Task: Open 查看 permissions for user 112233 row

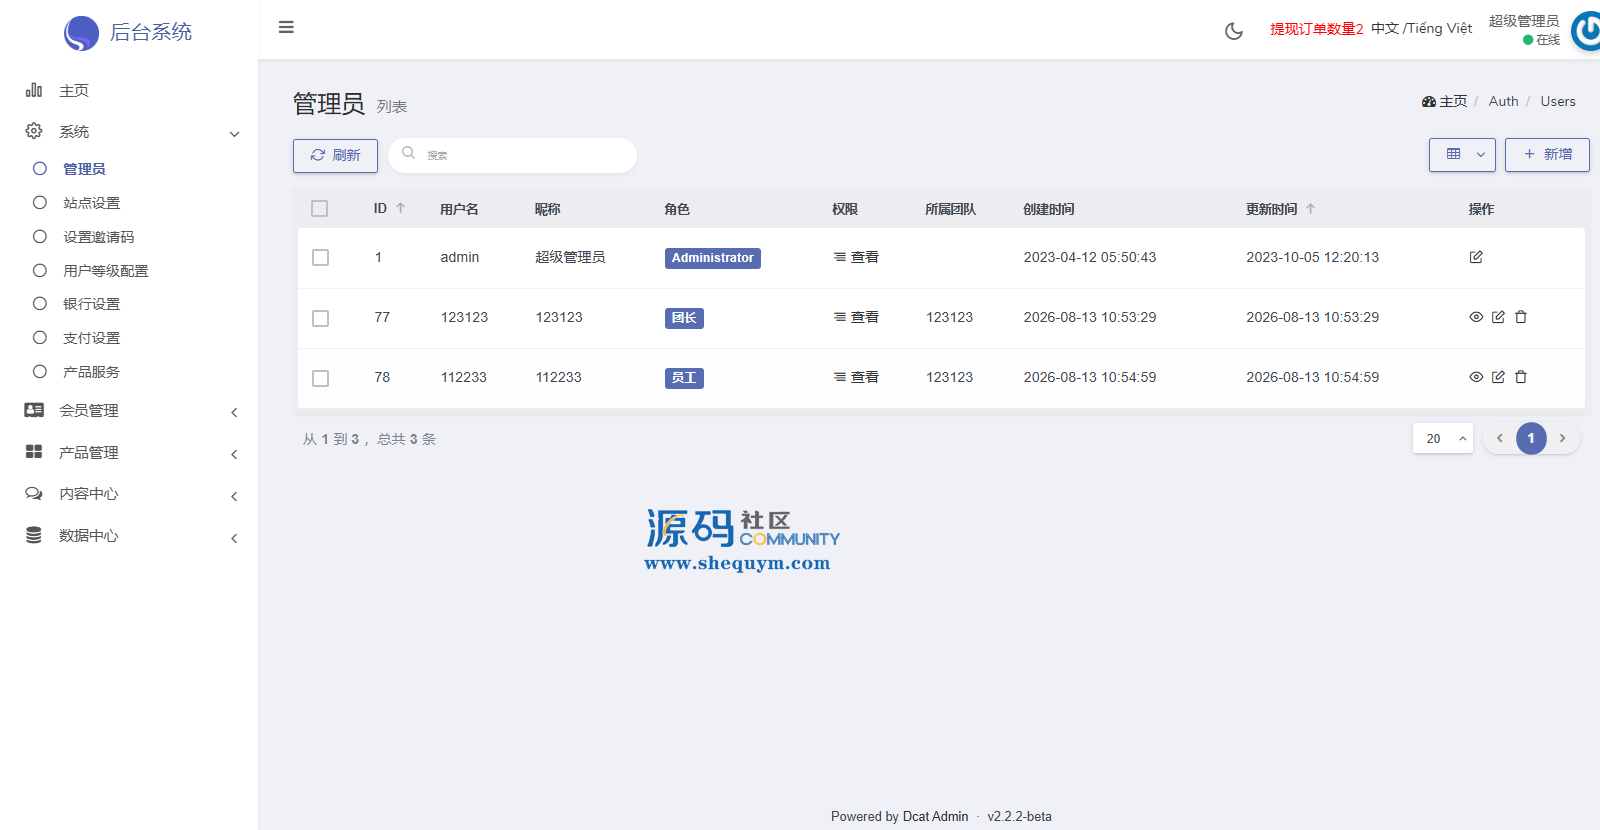Action: [856, 377]
